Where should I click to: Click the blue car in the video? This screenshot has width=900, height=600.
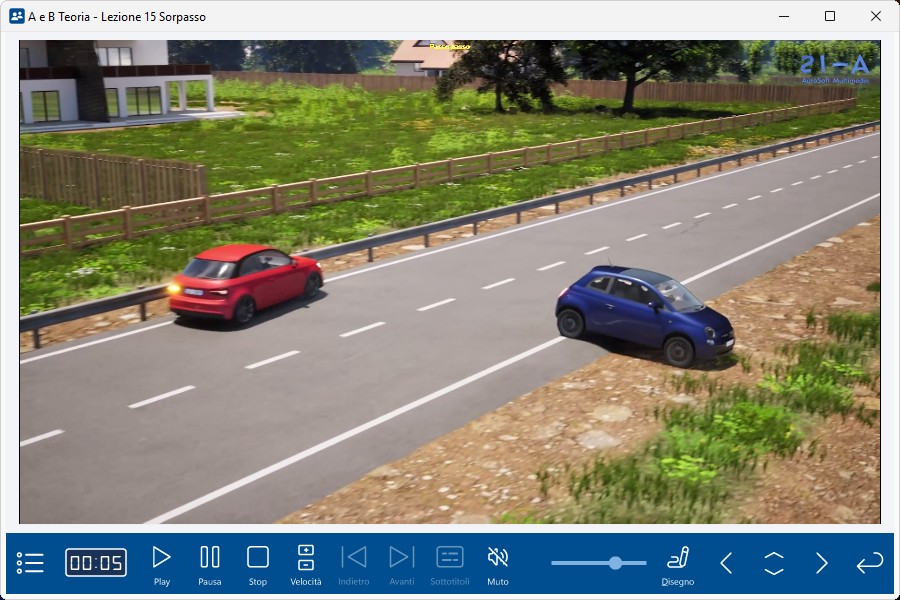click(643, 313)
